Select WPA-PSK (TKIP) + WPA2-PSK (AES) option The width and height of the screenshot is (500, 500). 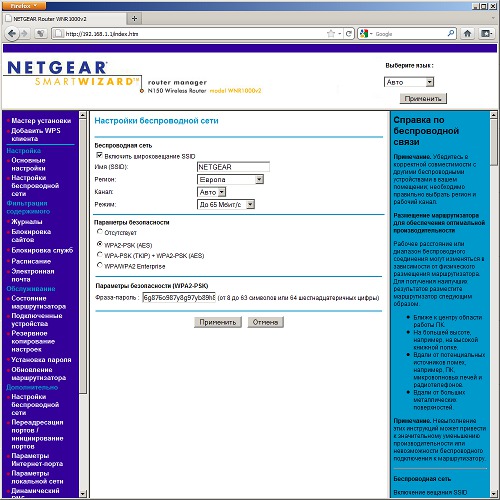click(x=99, y=255)
